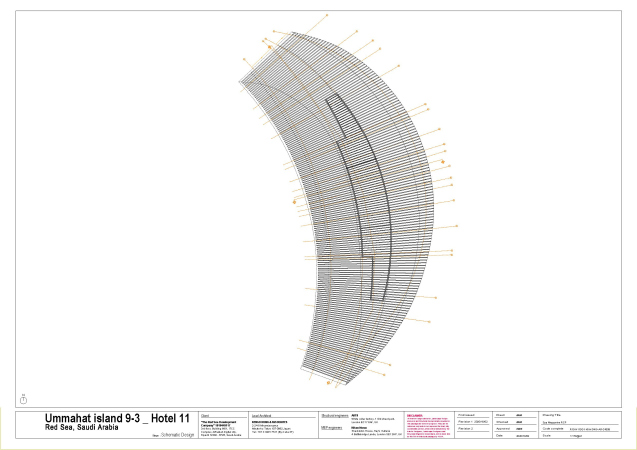The width and height of the screenshot is (637, 450).
Task: Click the Red Sea, Saudi Arabia subtitle
Action: (82, 427)
